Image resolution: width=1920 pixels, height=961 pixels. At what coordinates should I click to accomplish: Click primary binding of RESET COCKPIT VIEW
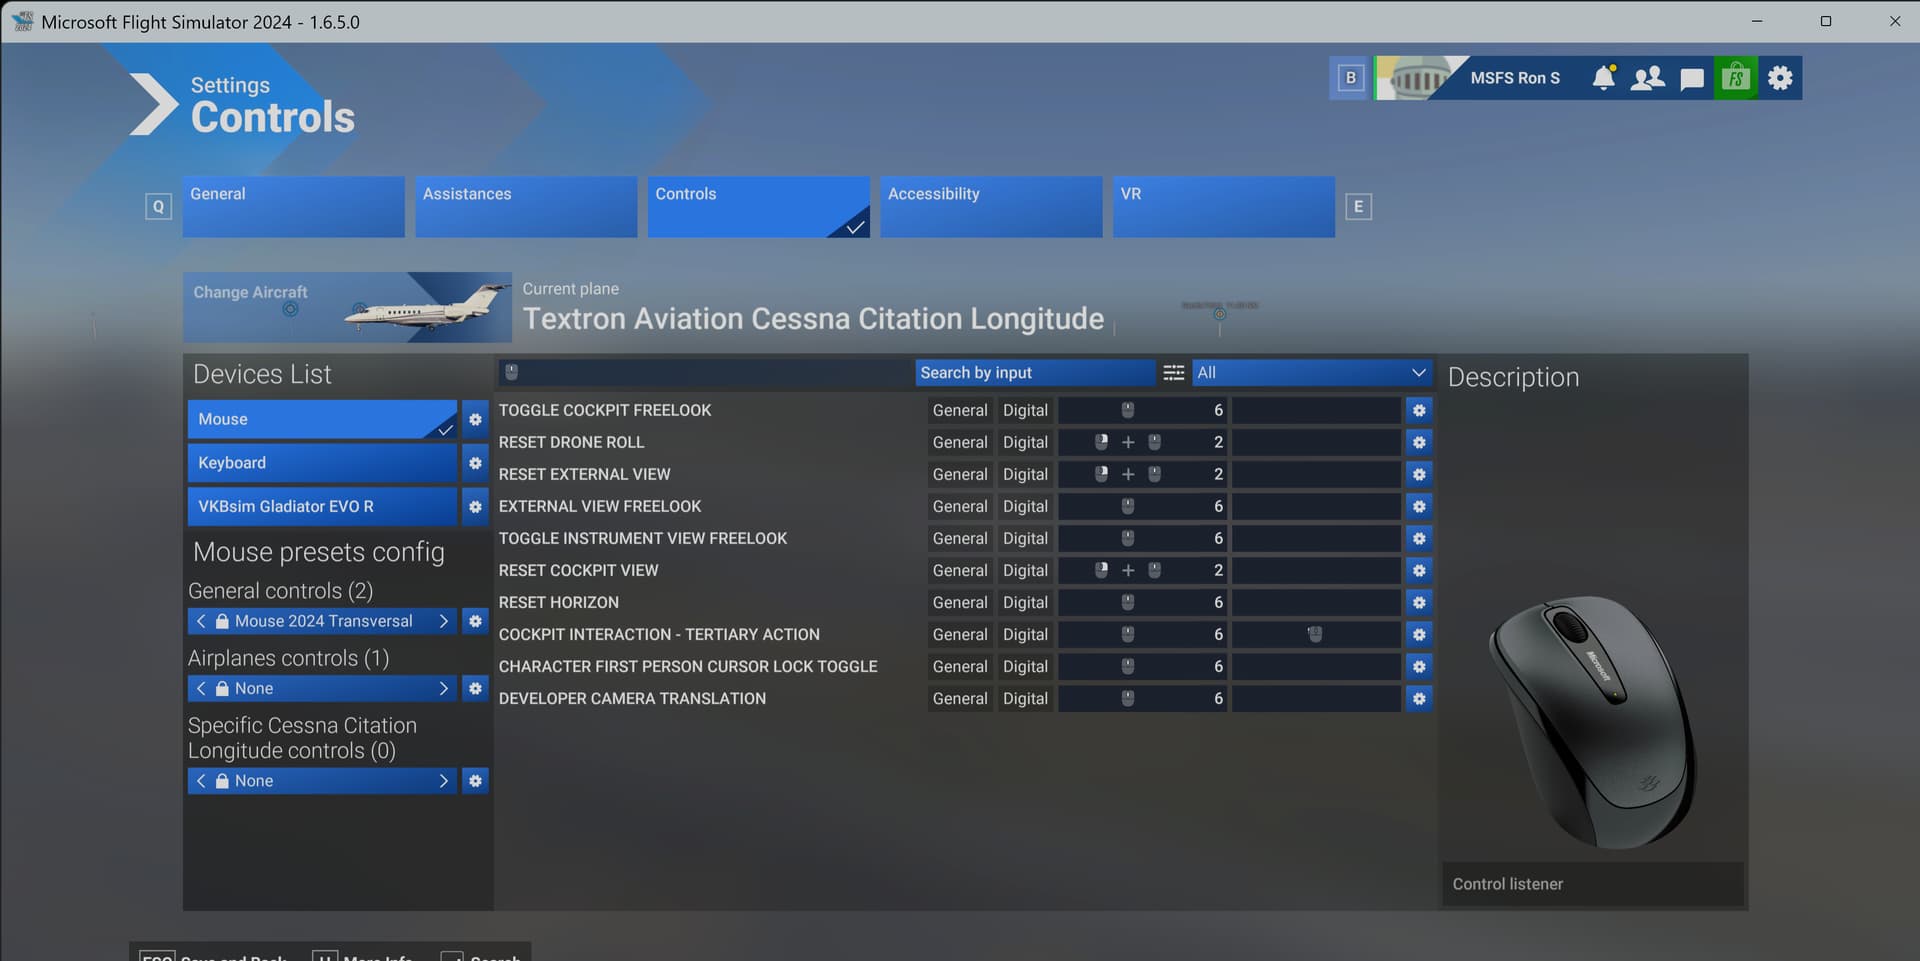(x=1143, y=570)
